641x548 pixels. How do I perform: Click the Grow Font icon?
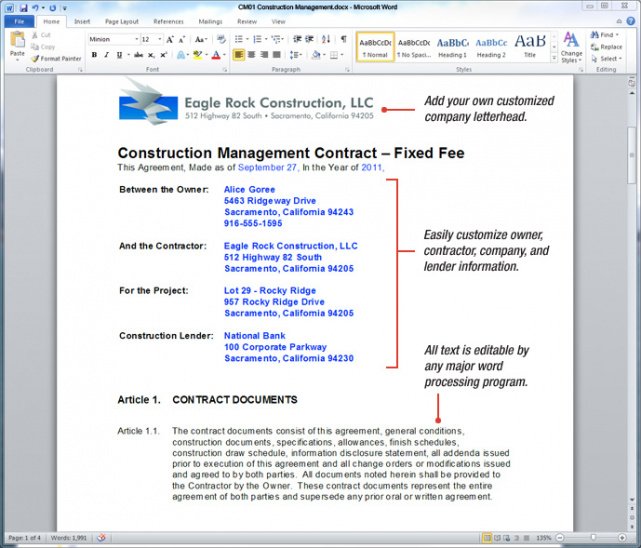pos(170,39)
